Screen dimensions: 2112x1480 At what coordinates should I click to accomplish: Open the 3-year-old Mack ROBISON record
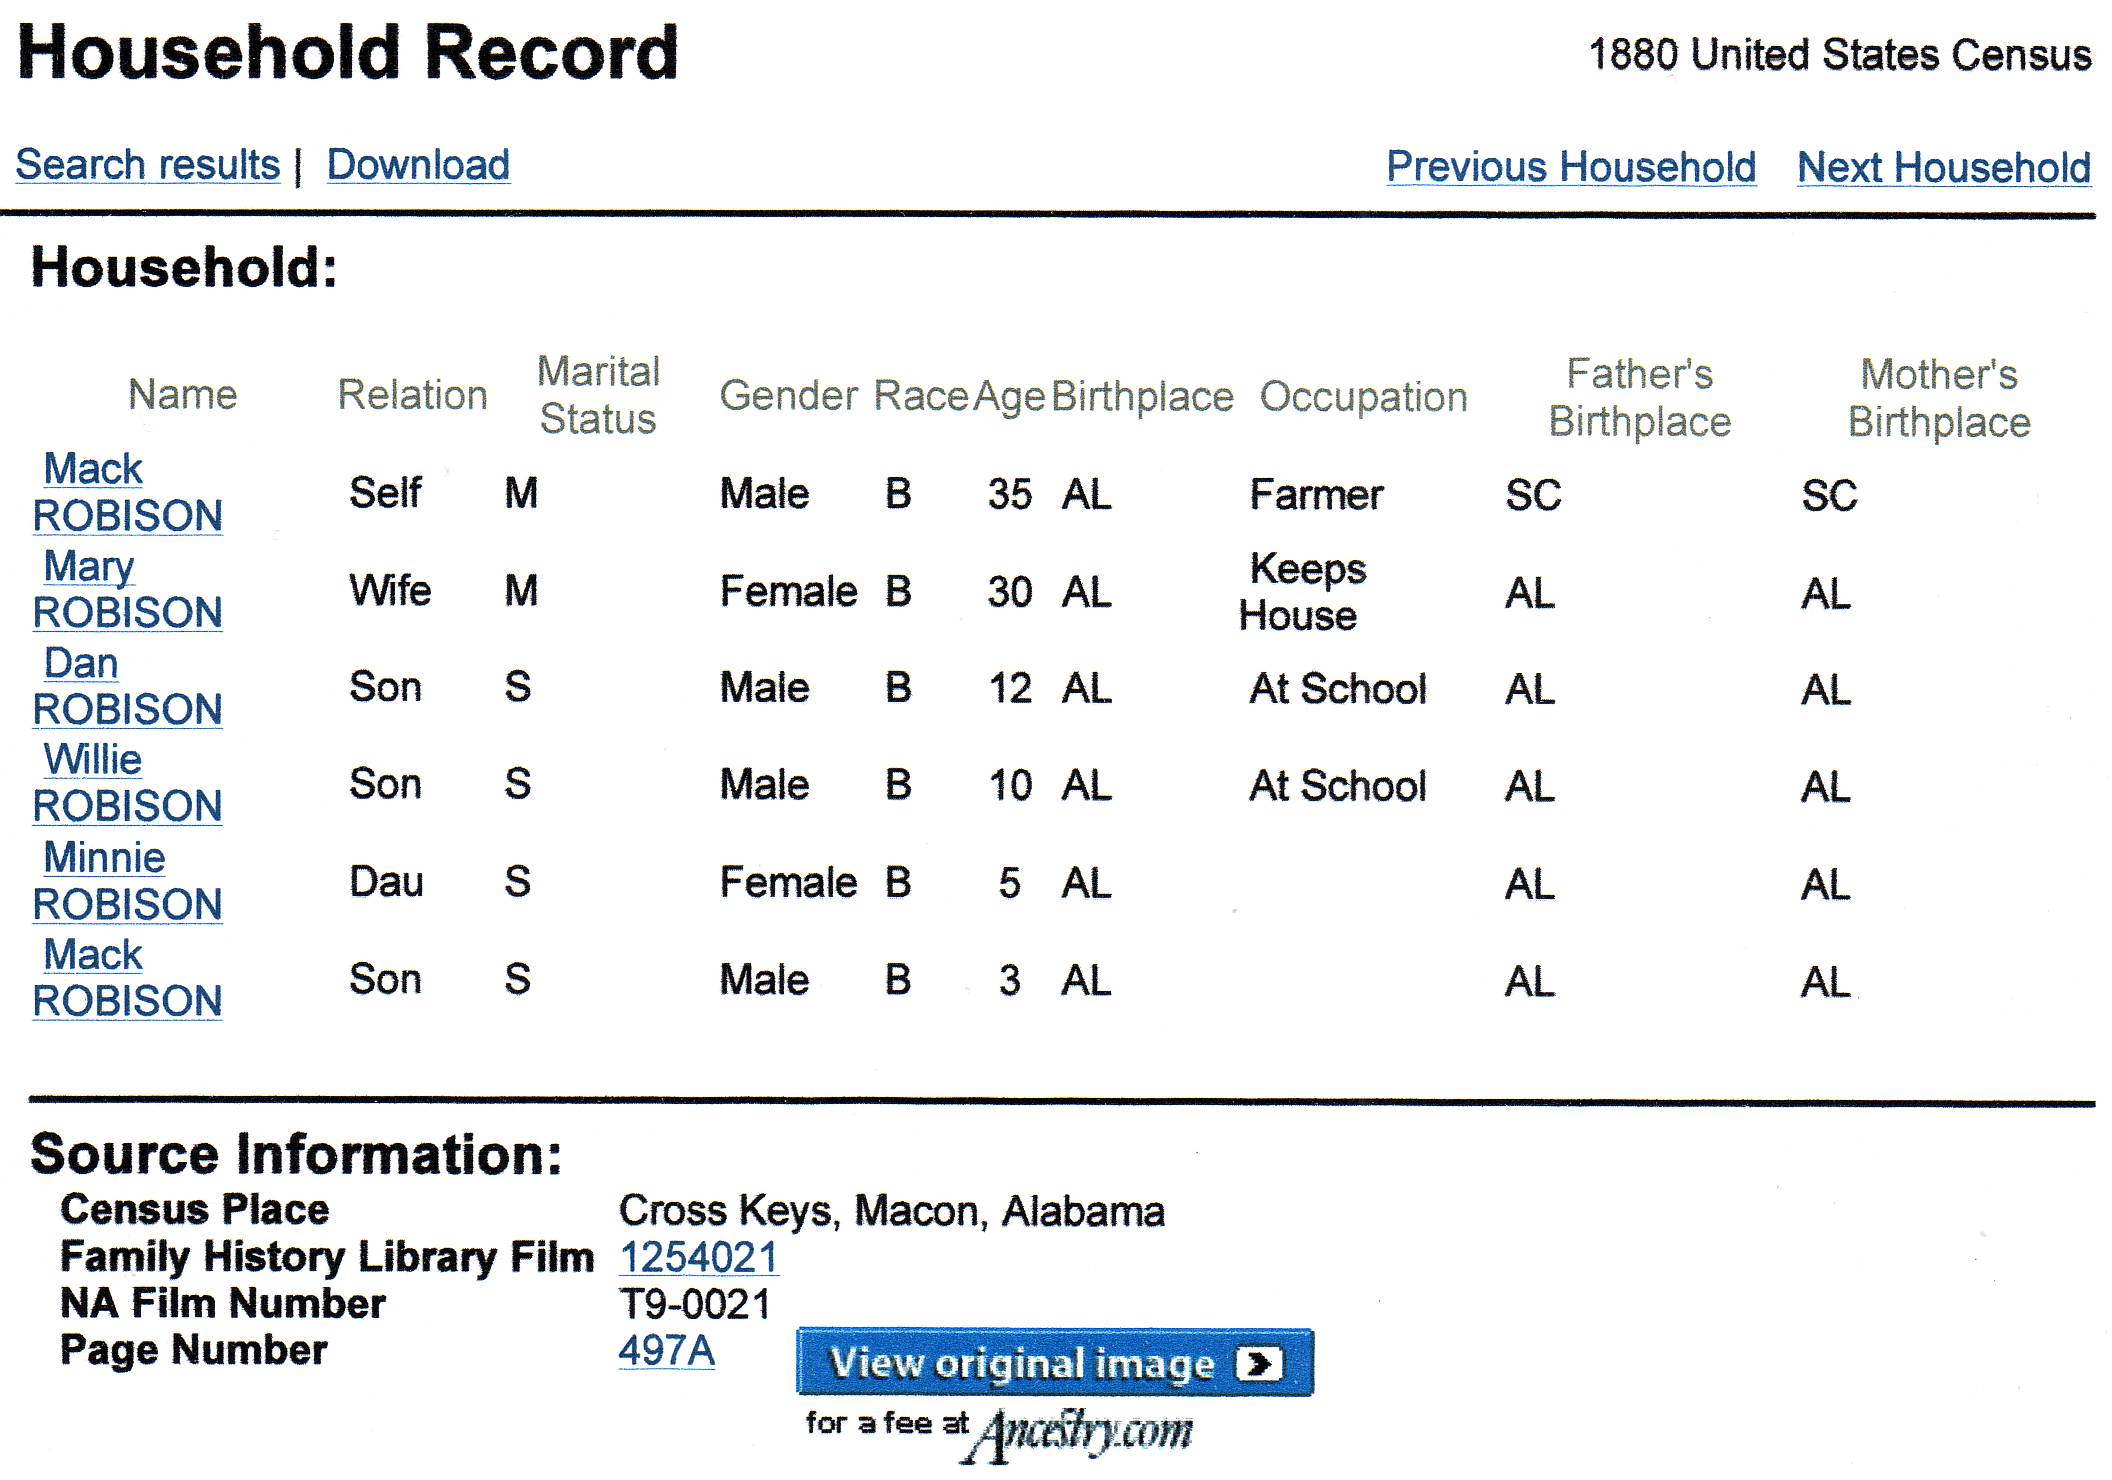(127, 978)
